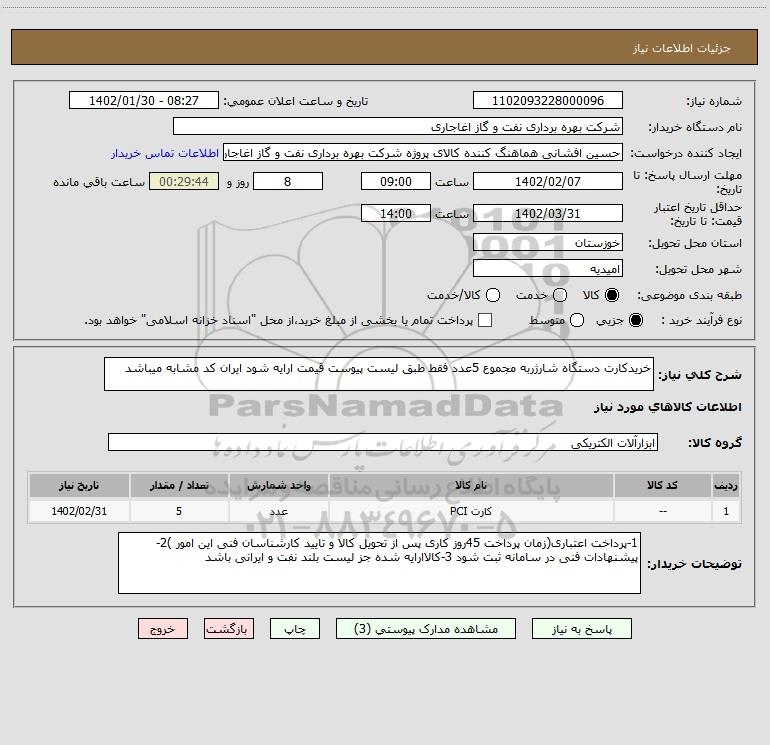770x745 pixels.
Task: Click the general need description text box
Action: coord(379,374)
